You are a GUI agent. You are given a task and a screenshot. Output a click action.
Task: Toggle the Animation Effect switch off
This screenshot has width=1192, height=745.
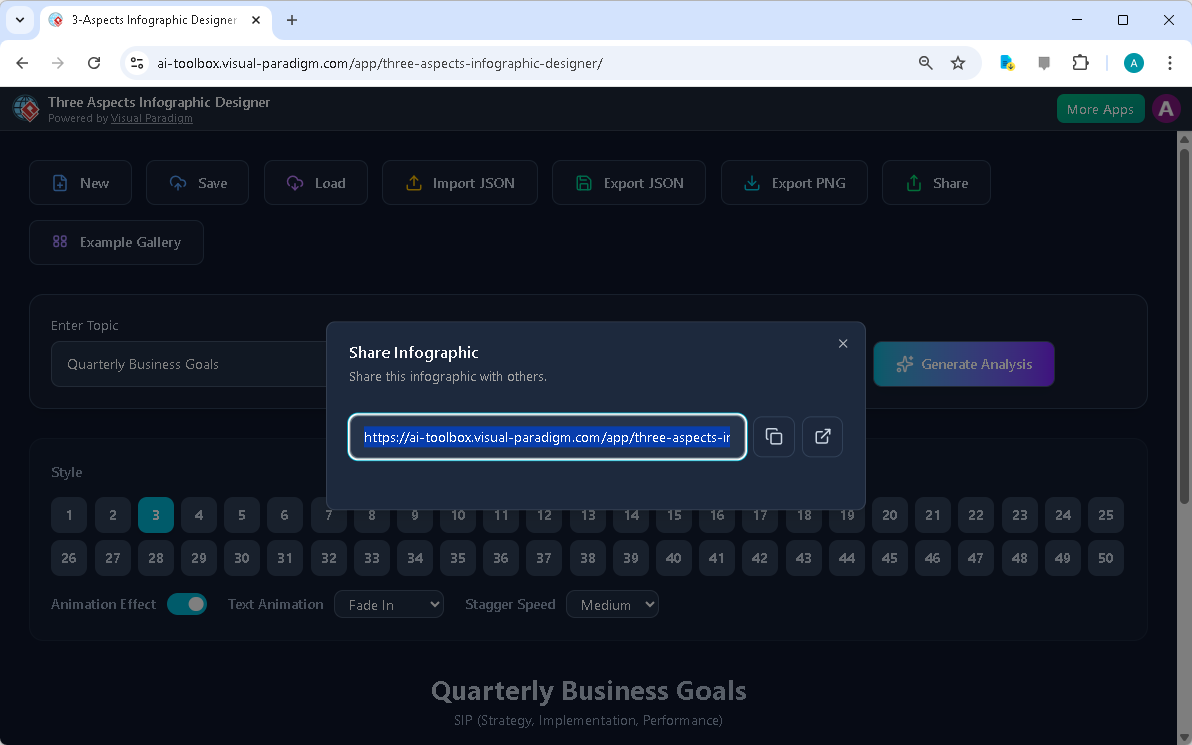[188, 604]
